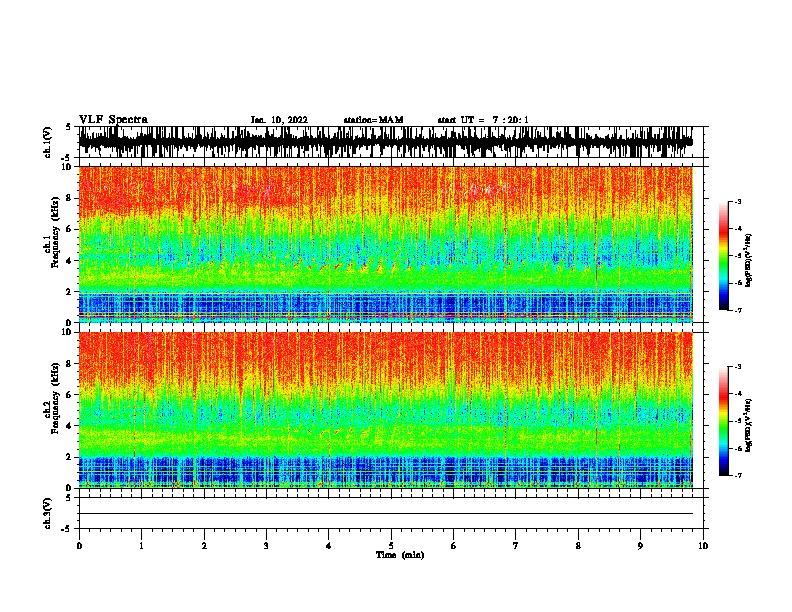Click the flat ch.3 voltage line

pos(386,514)
